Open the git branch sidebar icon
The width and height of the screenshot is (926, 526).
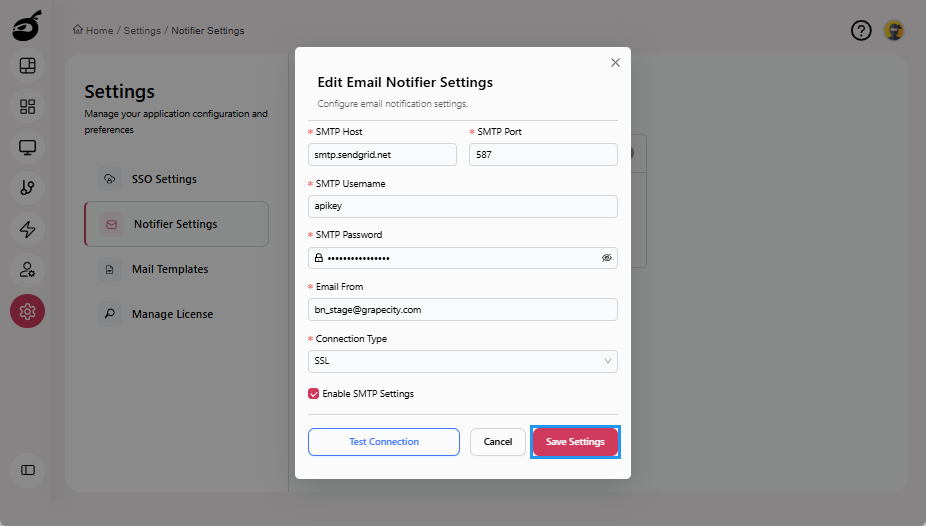point(27,188)
